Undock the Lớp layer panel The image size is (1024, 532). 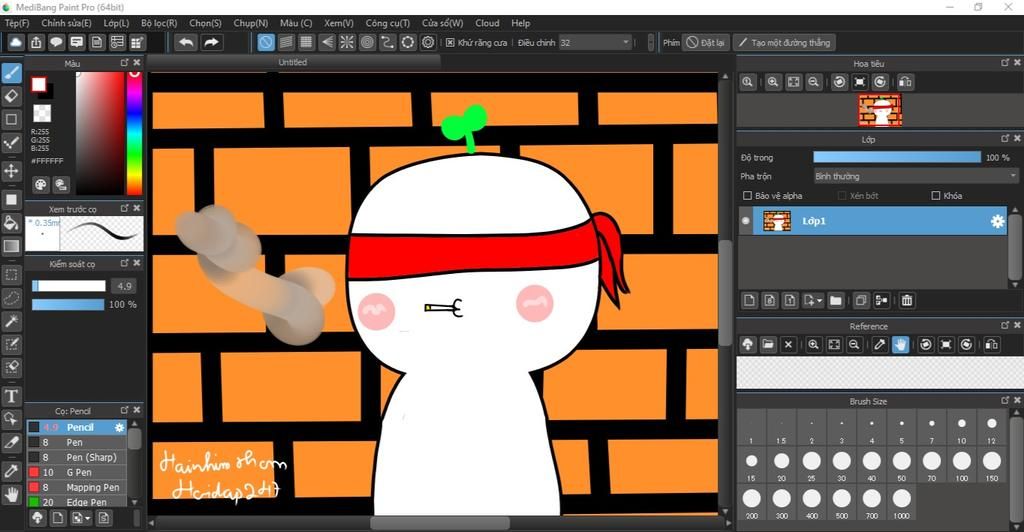pyautogui.click(x=1005, y=138)
